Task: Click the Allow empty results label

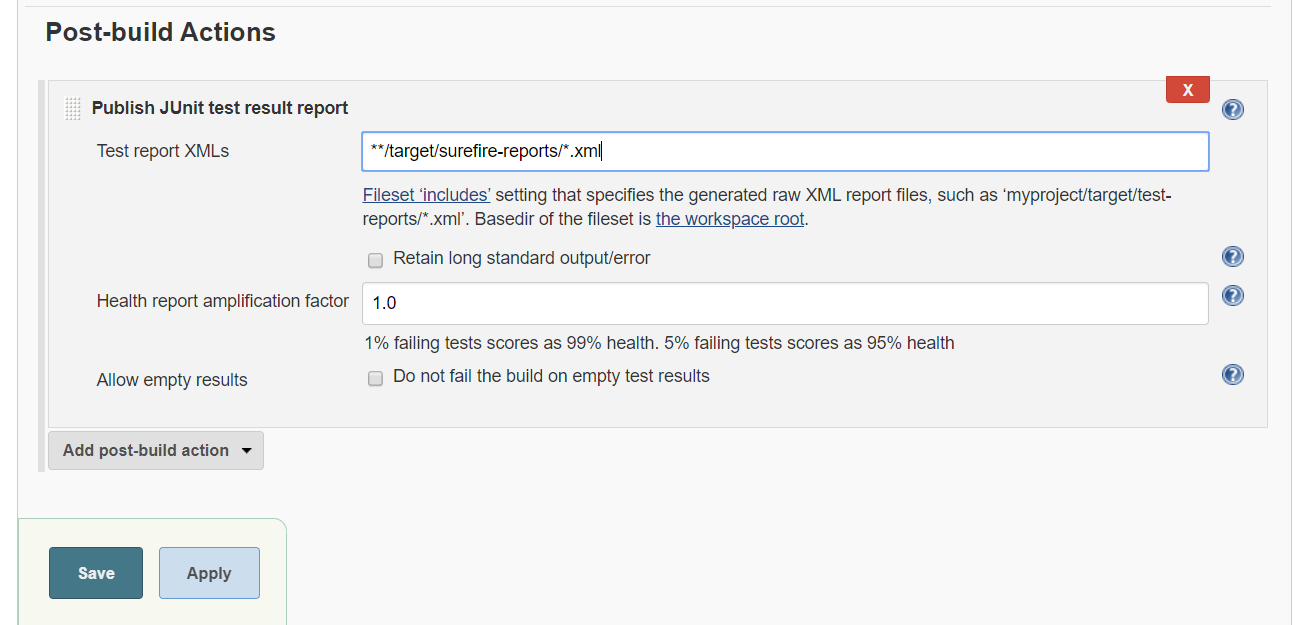Action: [x=172, y=380]
